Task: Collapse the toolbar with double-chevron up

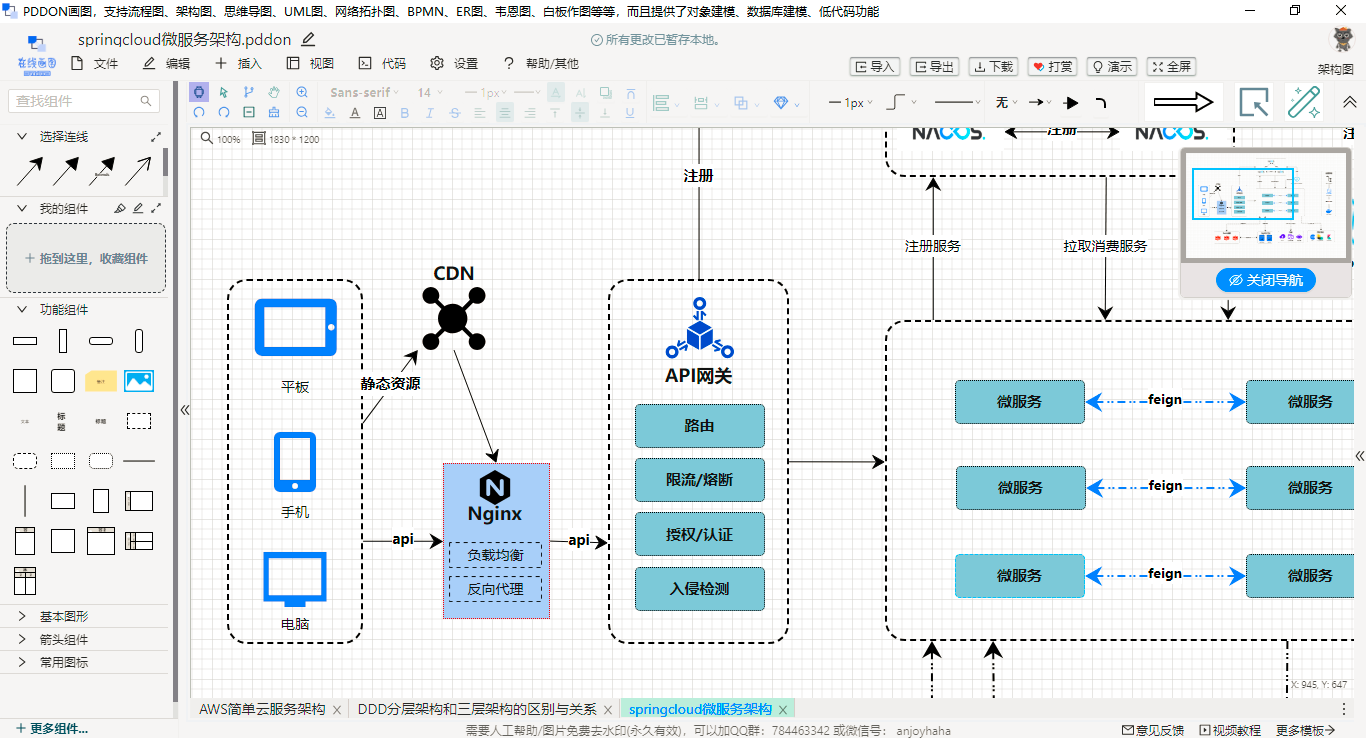Action: 1349,102
